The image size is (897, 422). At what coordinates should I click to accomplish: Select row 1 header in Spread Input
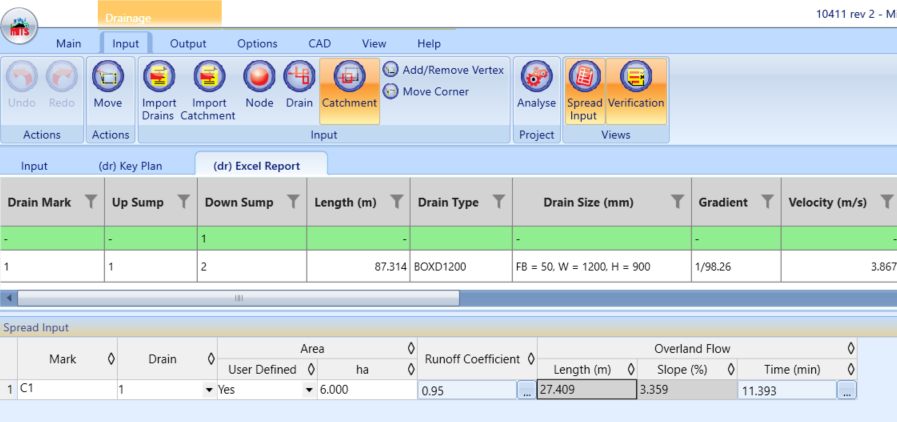[9, 390]
